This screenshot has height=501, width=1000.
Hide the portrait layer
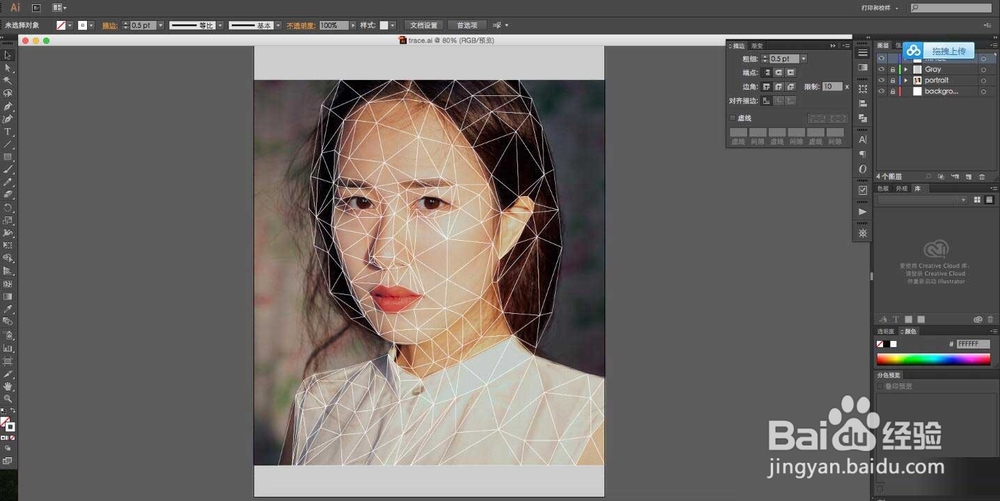[x=881, y=80]
